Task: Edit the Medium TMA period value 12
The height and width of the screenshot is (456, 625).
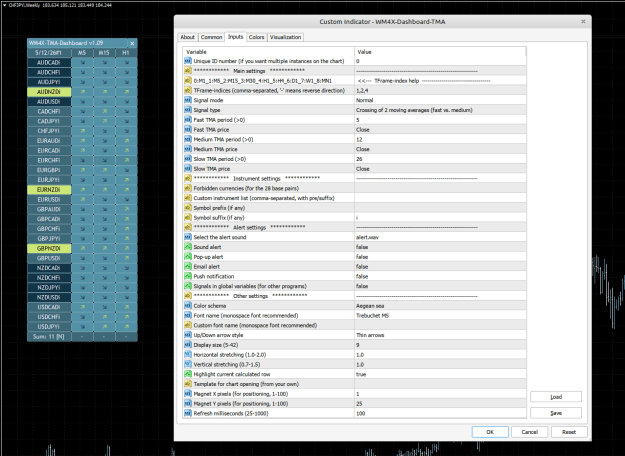Action: (440, 139)
